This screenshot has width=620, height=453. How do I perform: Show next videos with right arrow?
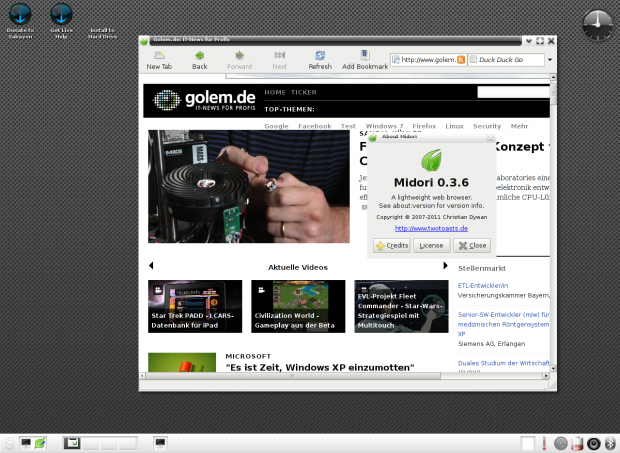pyautogui.click(x=445, y=266)
